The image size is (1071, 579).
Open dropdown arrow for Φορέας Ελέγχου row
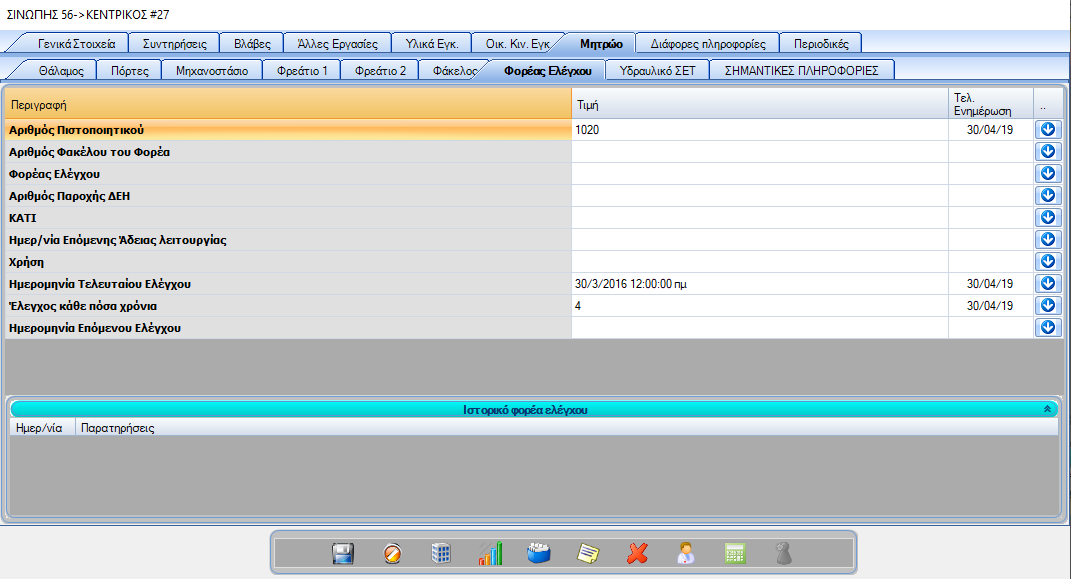pyautogui.click(x=1048, y=174)
